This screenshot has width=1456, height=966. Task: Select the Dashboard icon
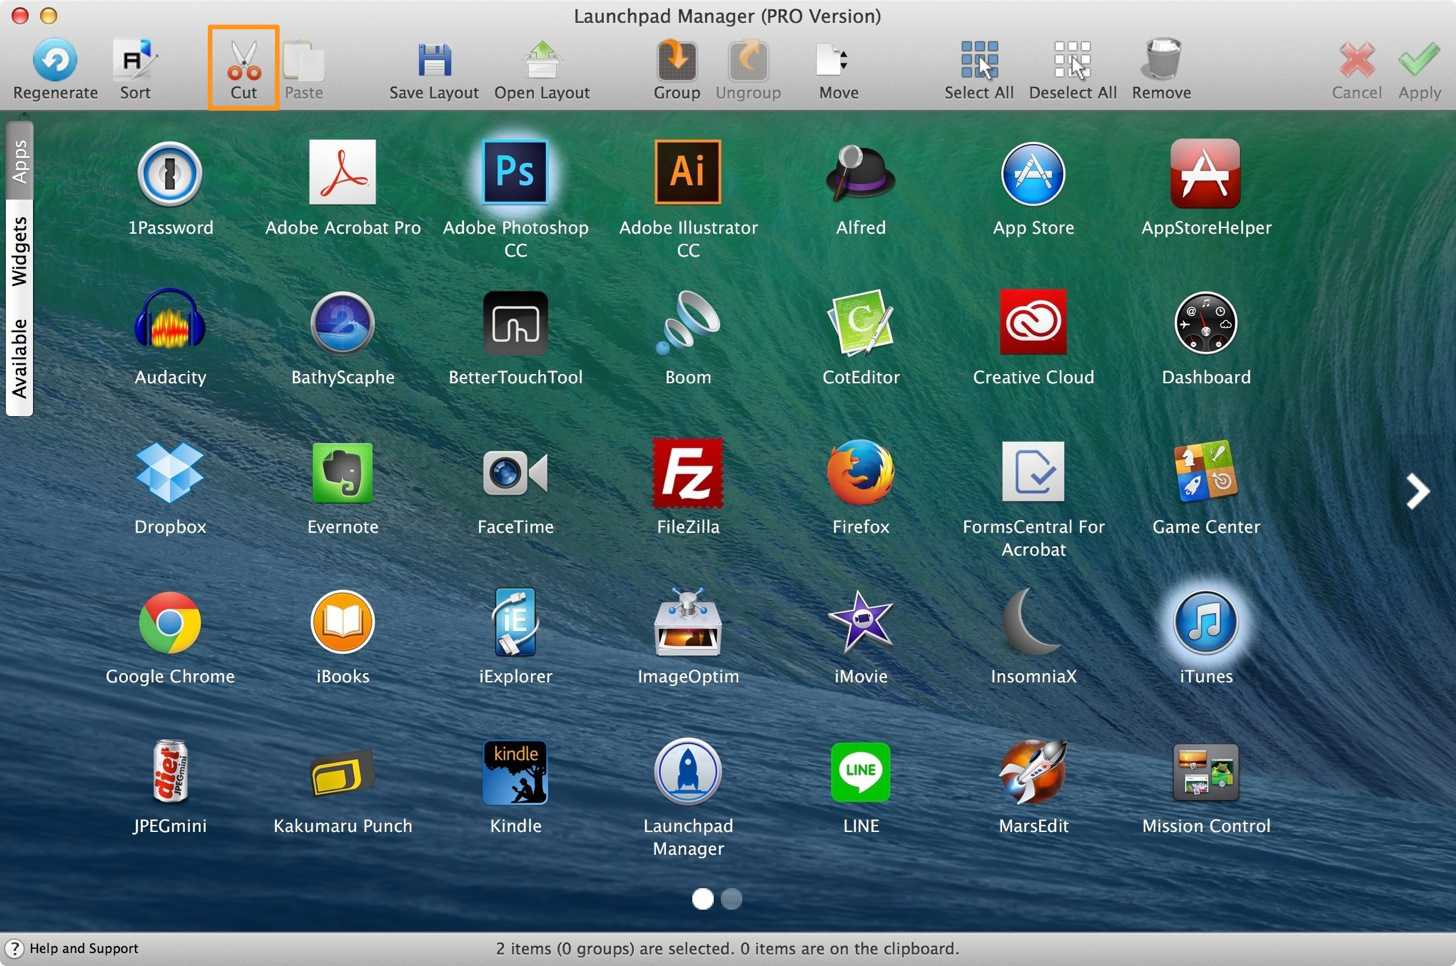click(1206, 323)
